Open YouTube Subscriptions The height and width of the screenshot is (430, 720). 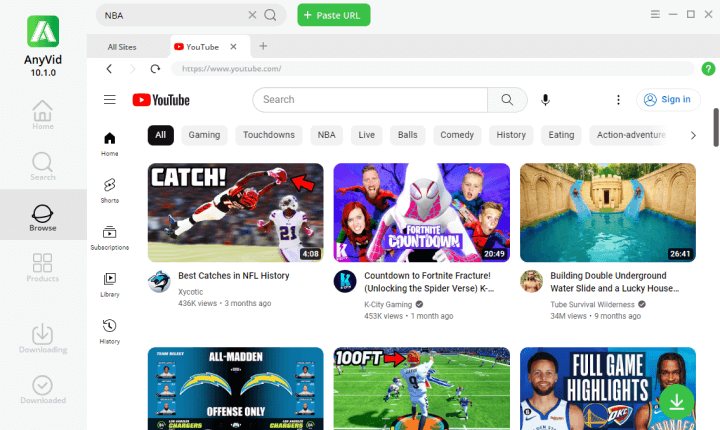click(110, 238)
